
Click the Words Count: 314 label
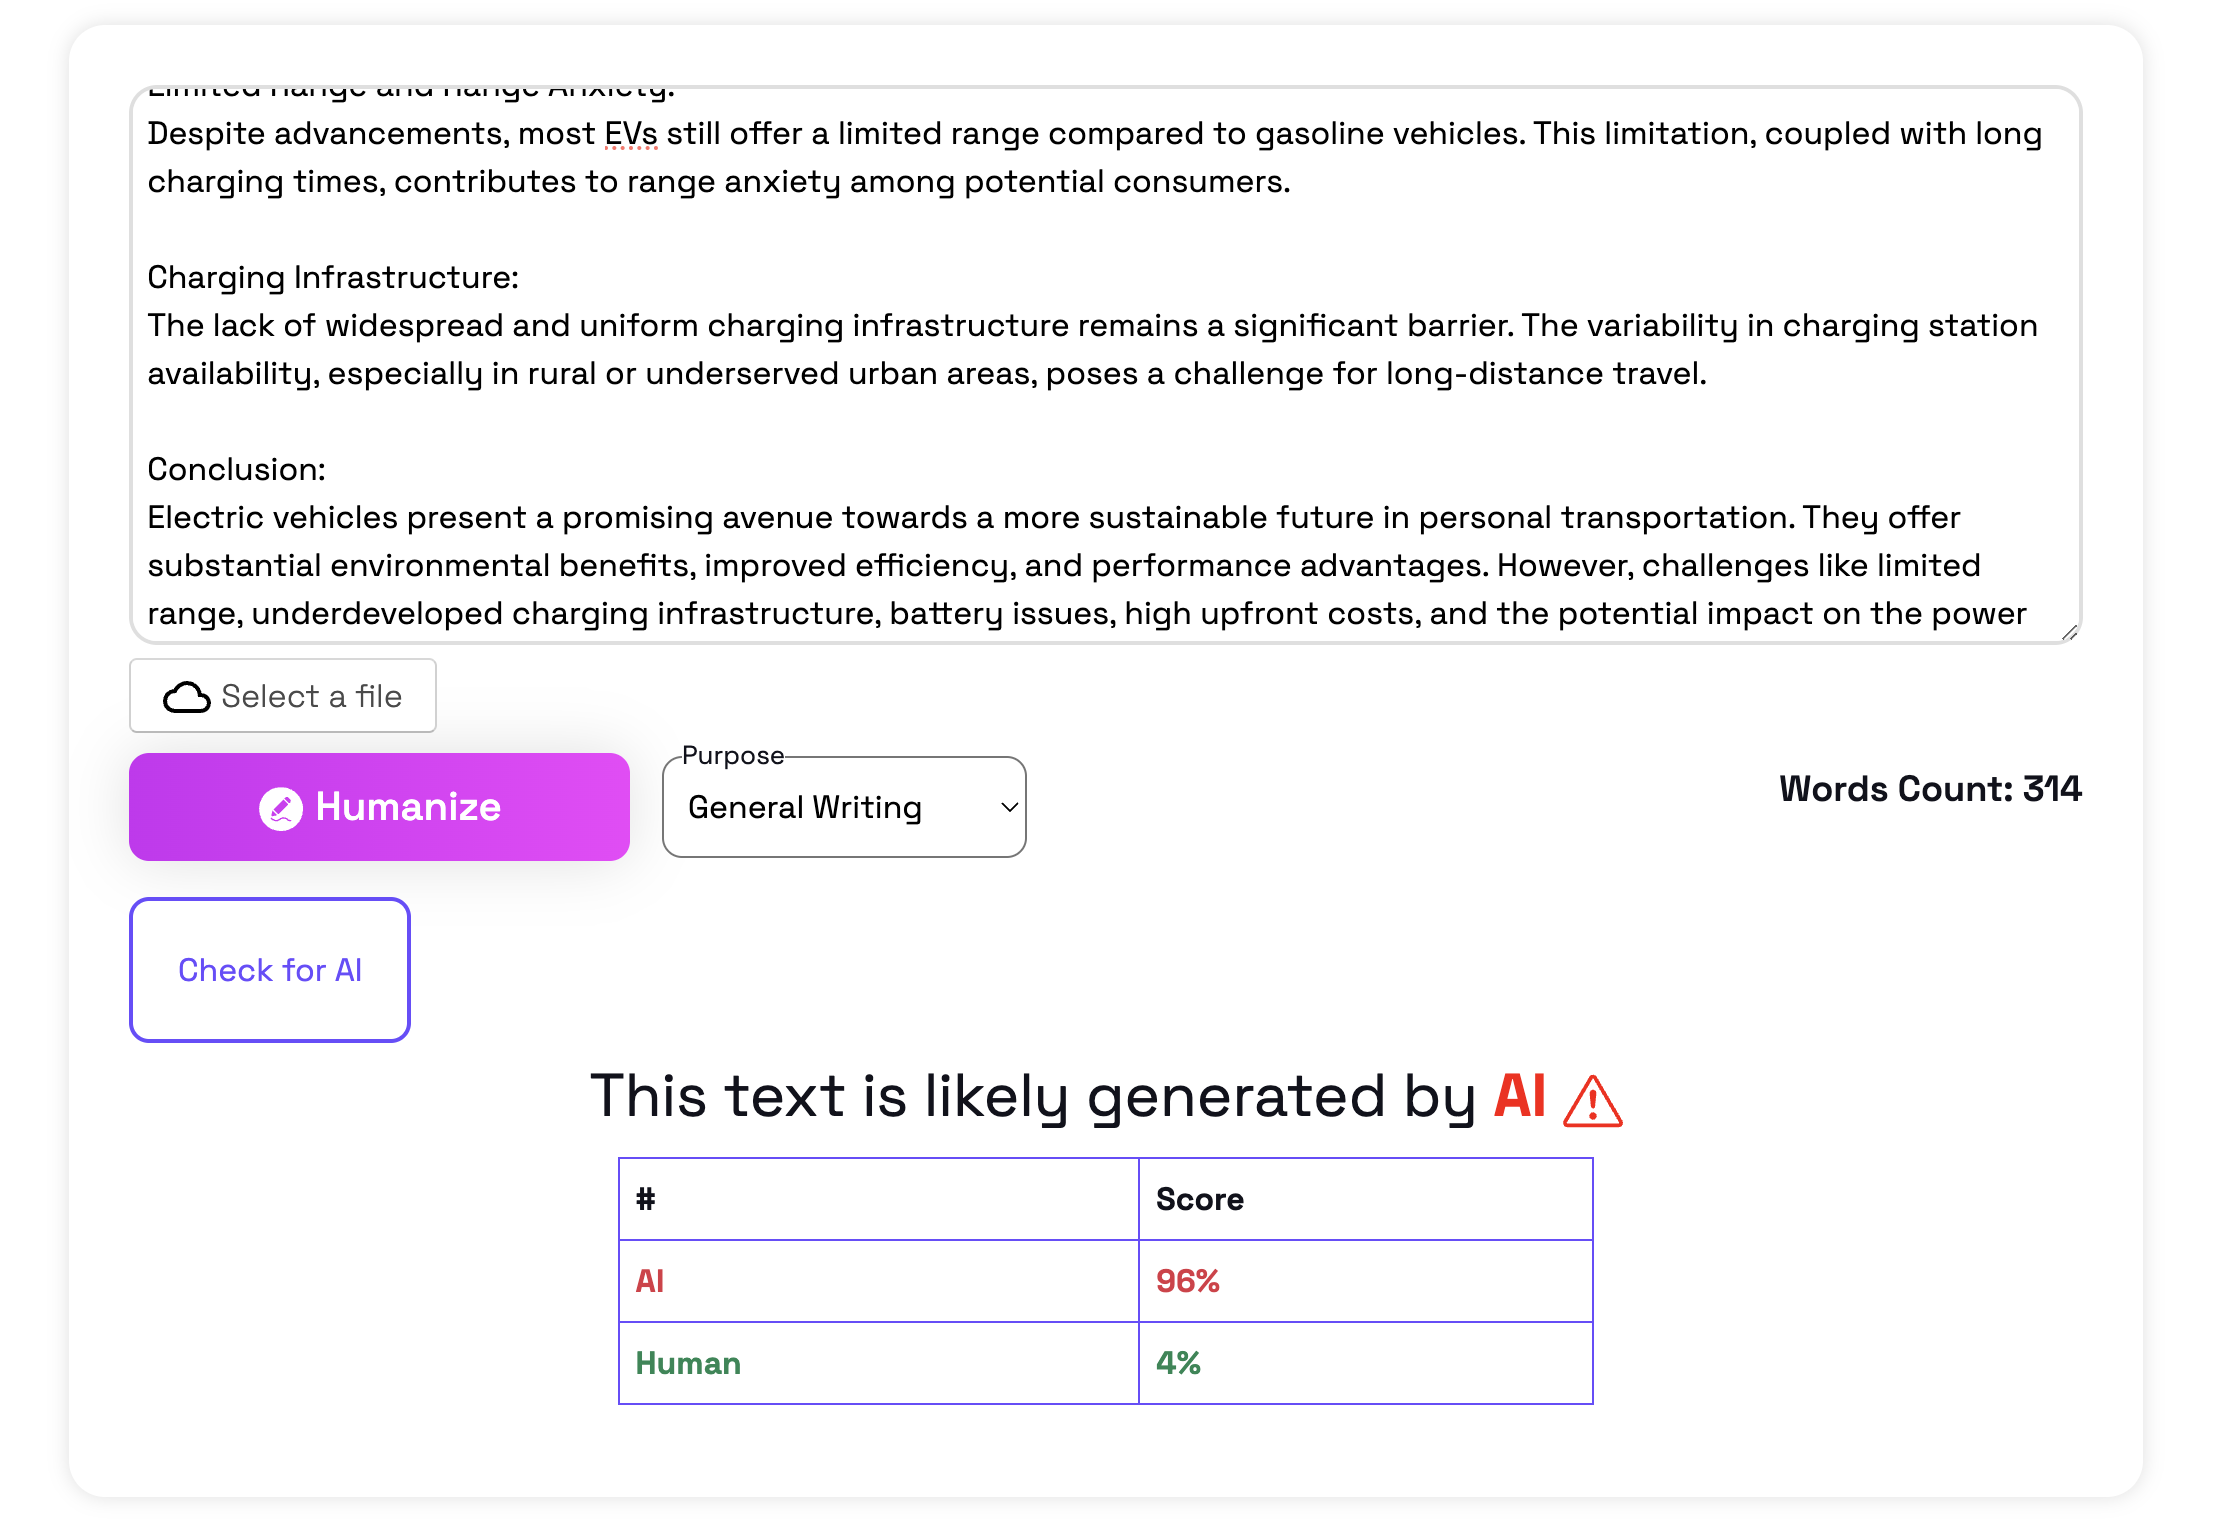click(1930, 789)
